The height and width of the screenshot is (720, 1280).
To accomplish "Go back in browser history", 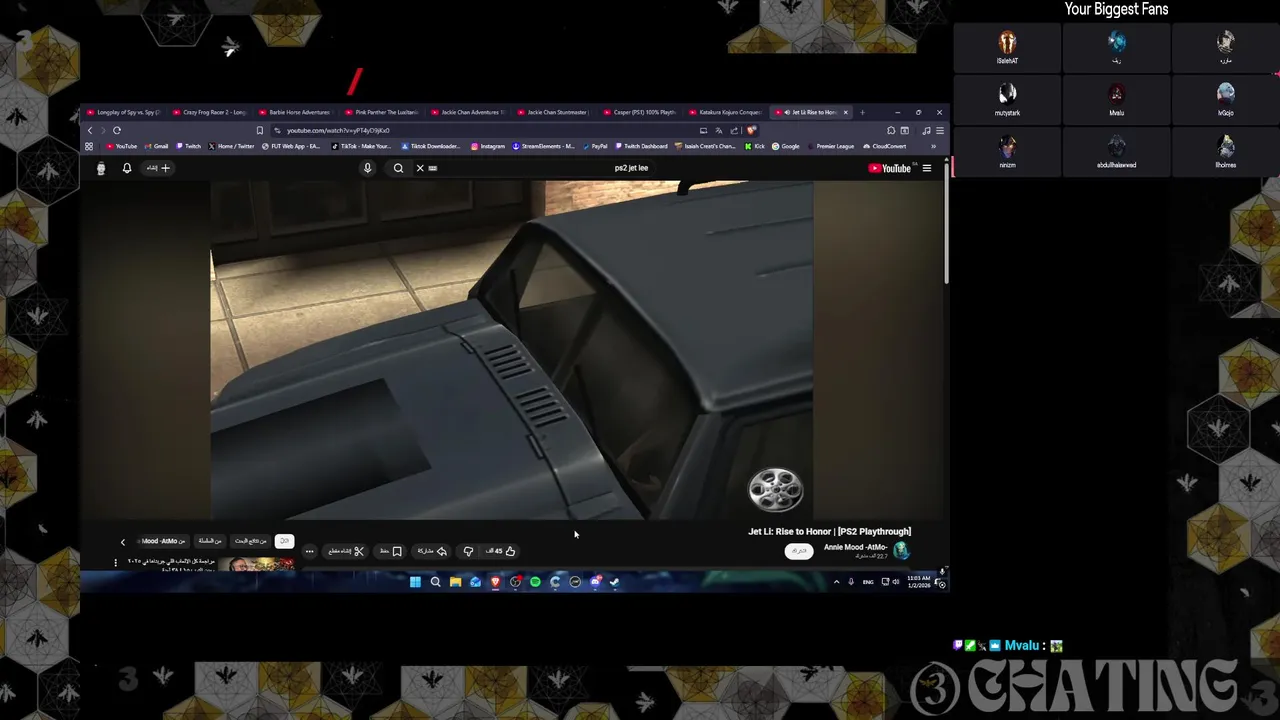I will pyautogui.click(x=90, y=130).
